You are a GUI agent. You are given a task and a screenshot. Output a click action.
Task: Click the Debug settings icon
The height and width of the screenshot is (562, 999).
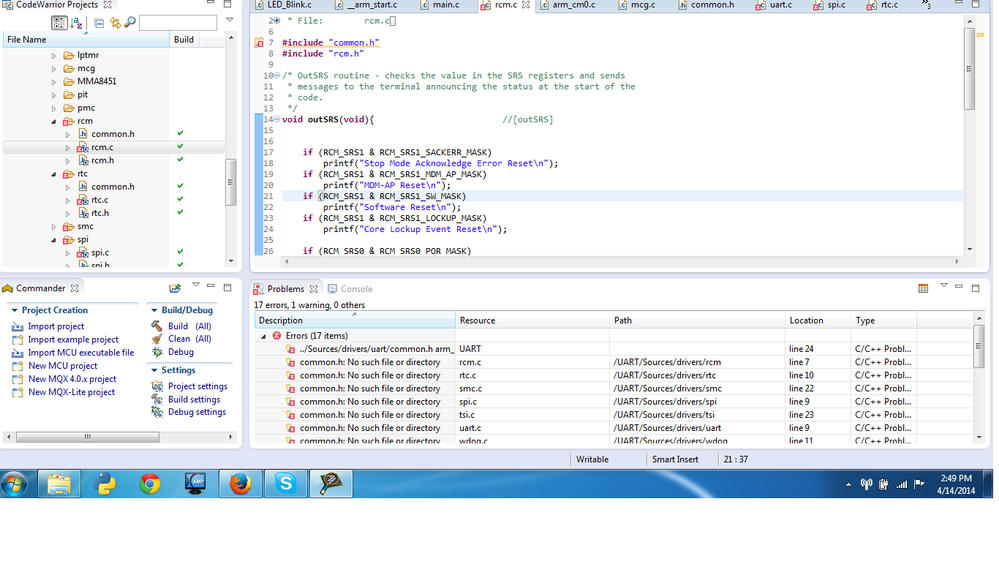[x=157, y=412]
